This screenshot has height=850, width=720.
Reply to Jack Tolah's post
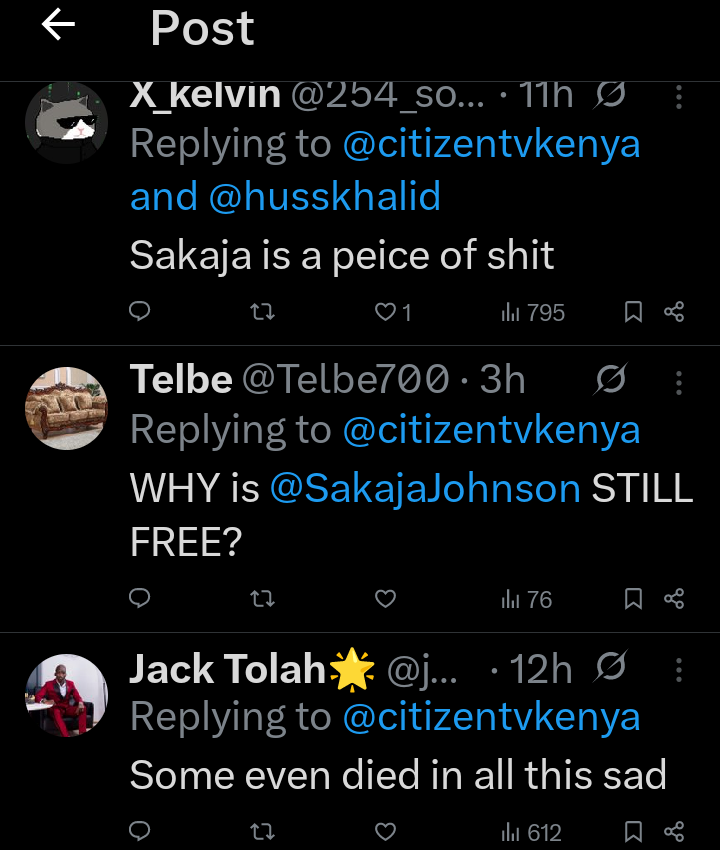click(x=141, y=831)
